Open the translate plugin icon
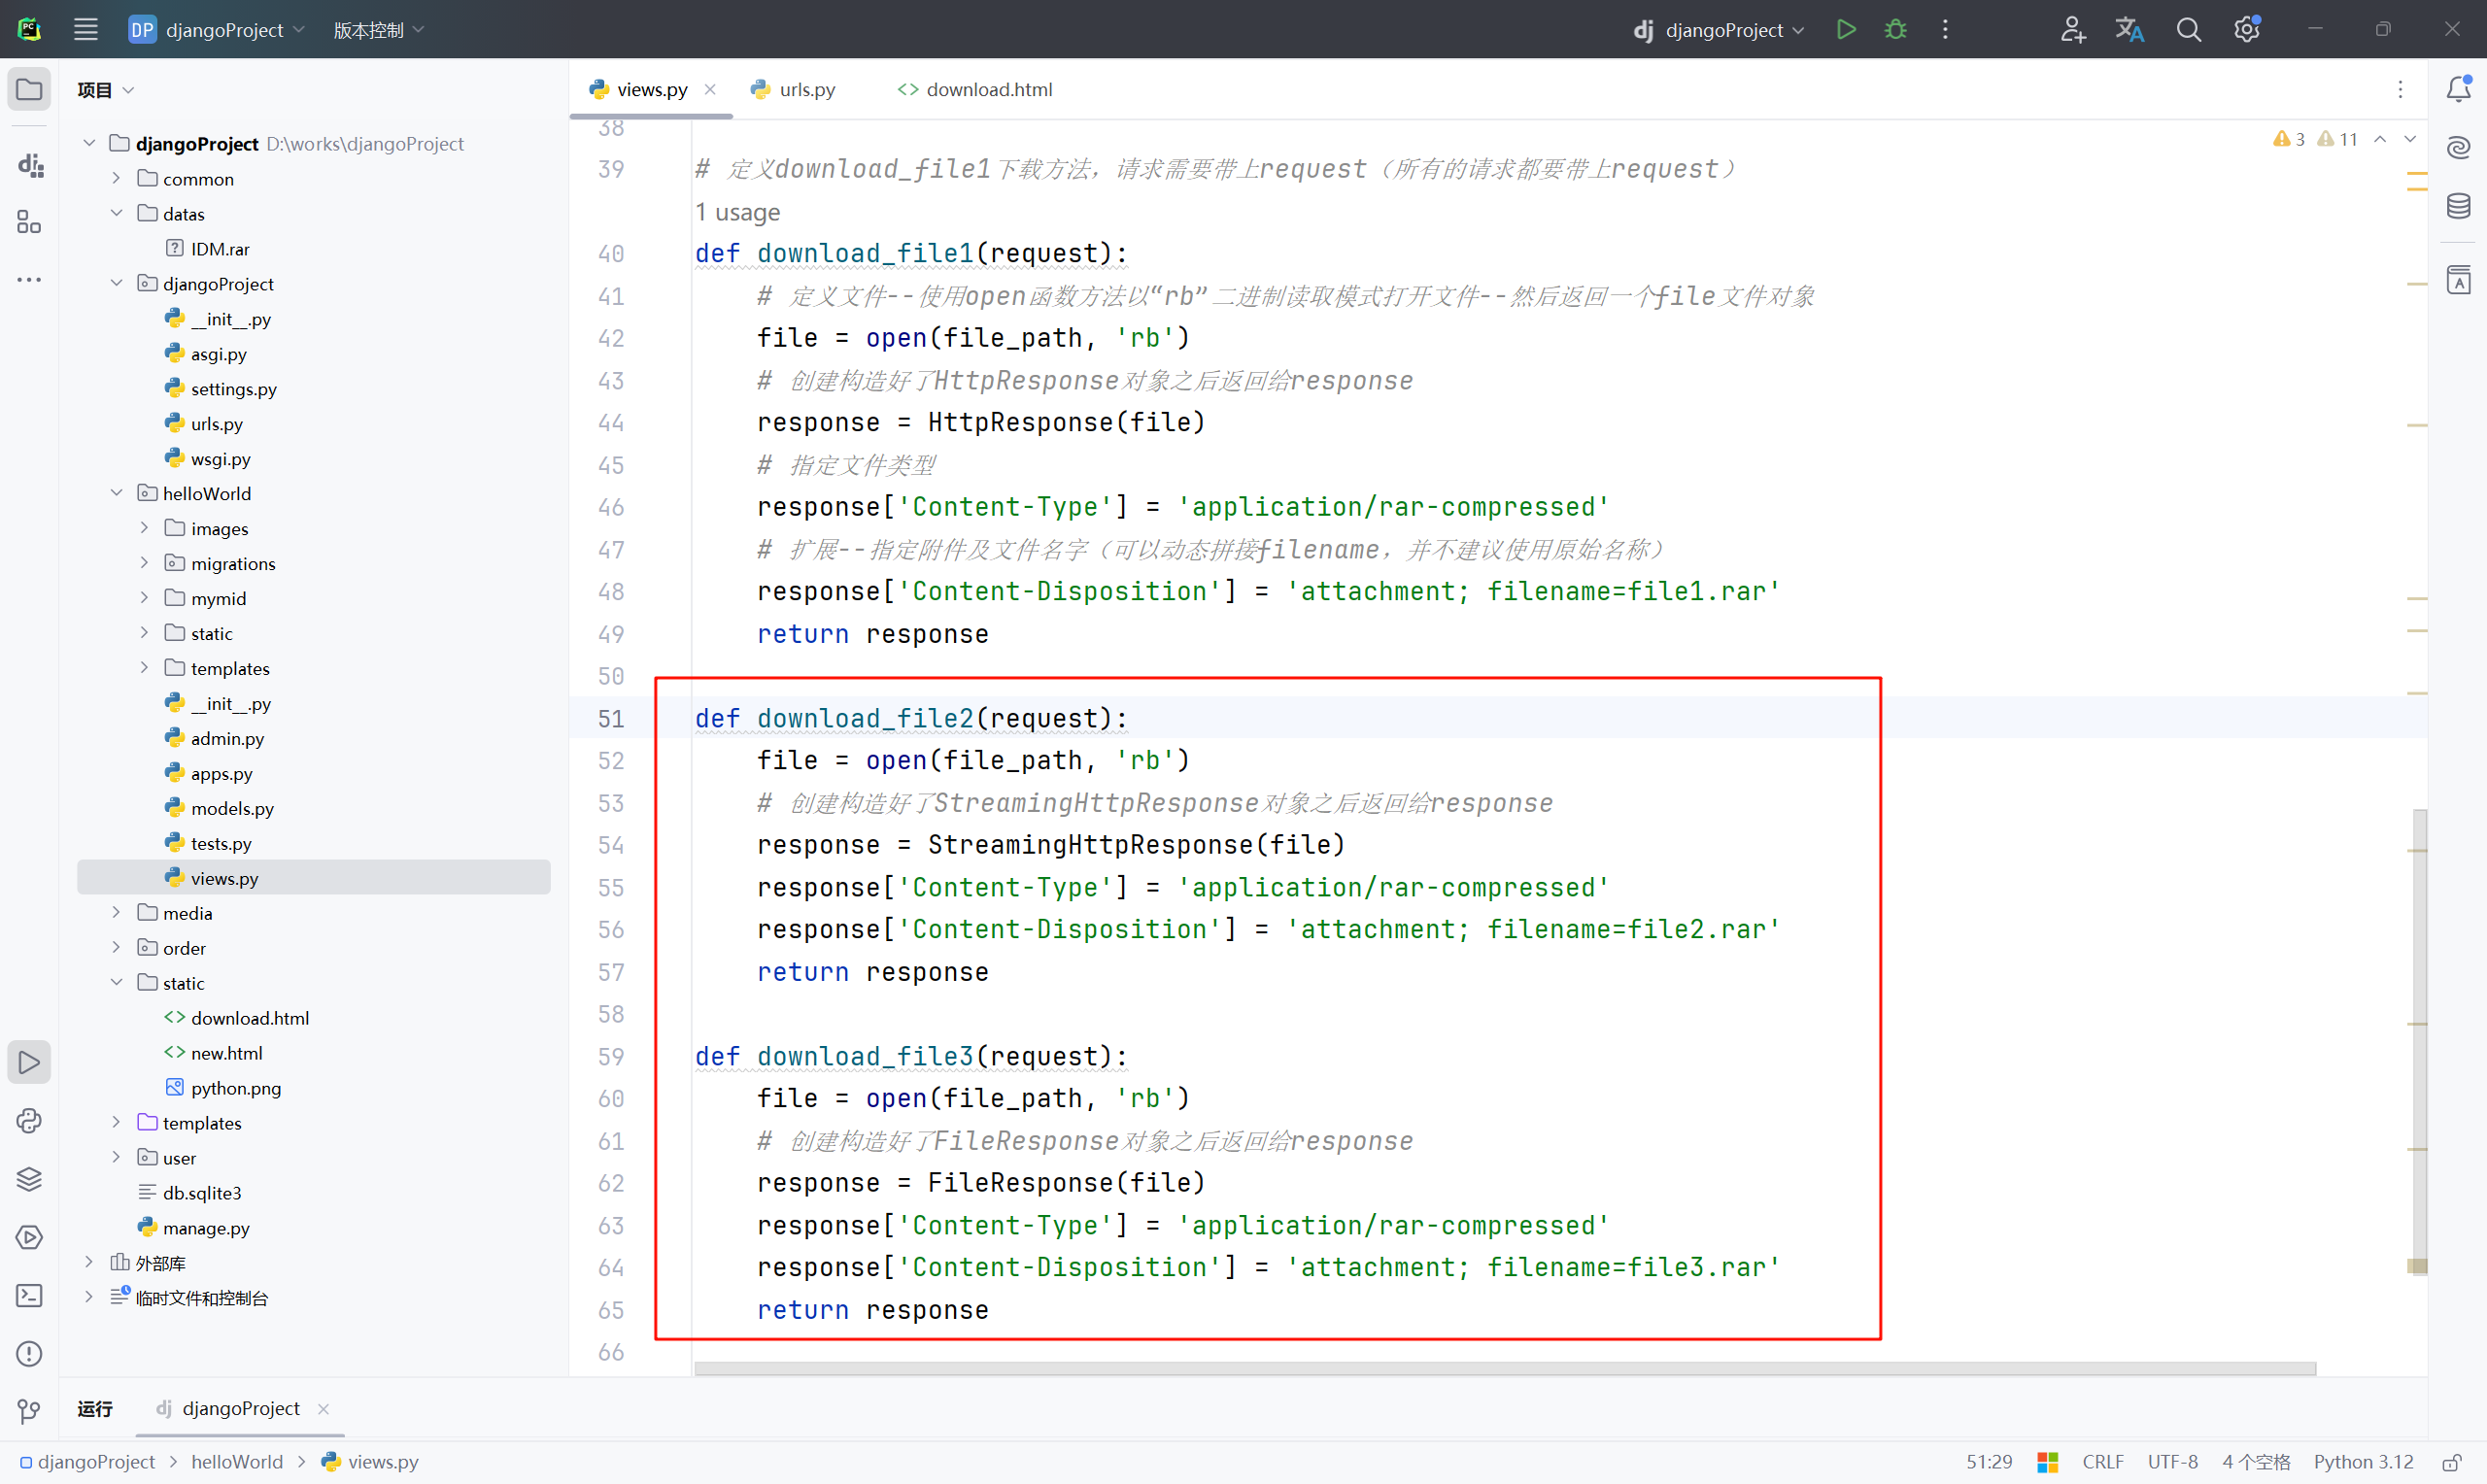This screenshot has height=1484, width=2487. (x=2129, y=30)
